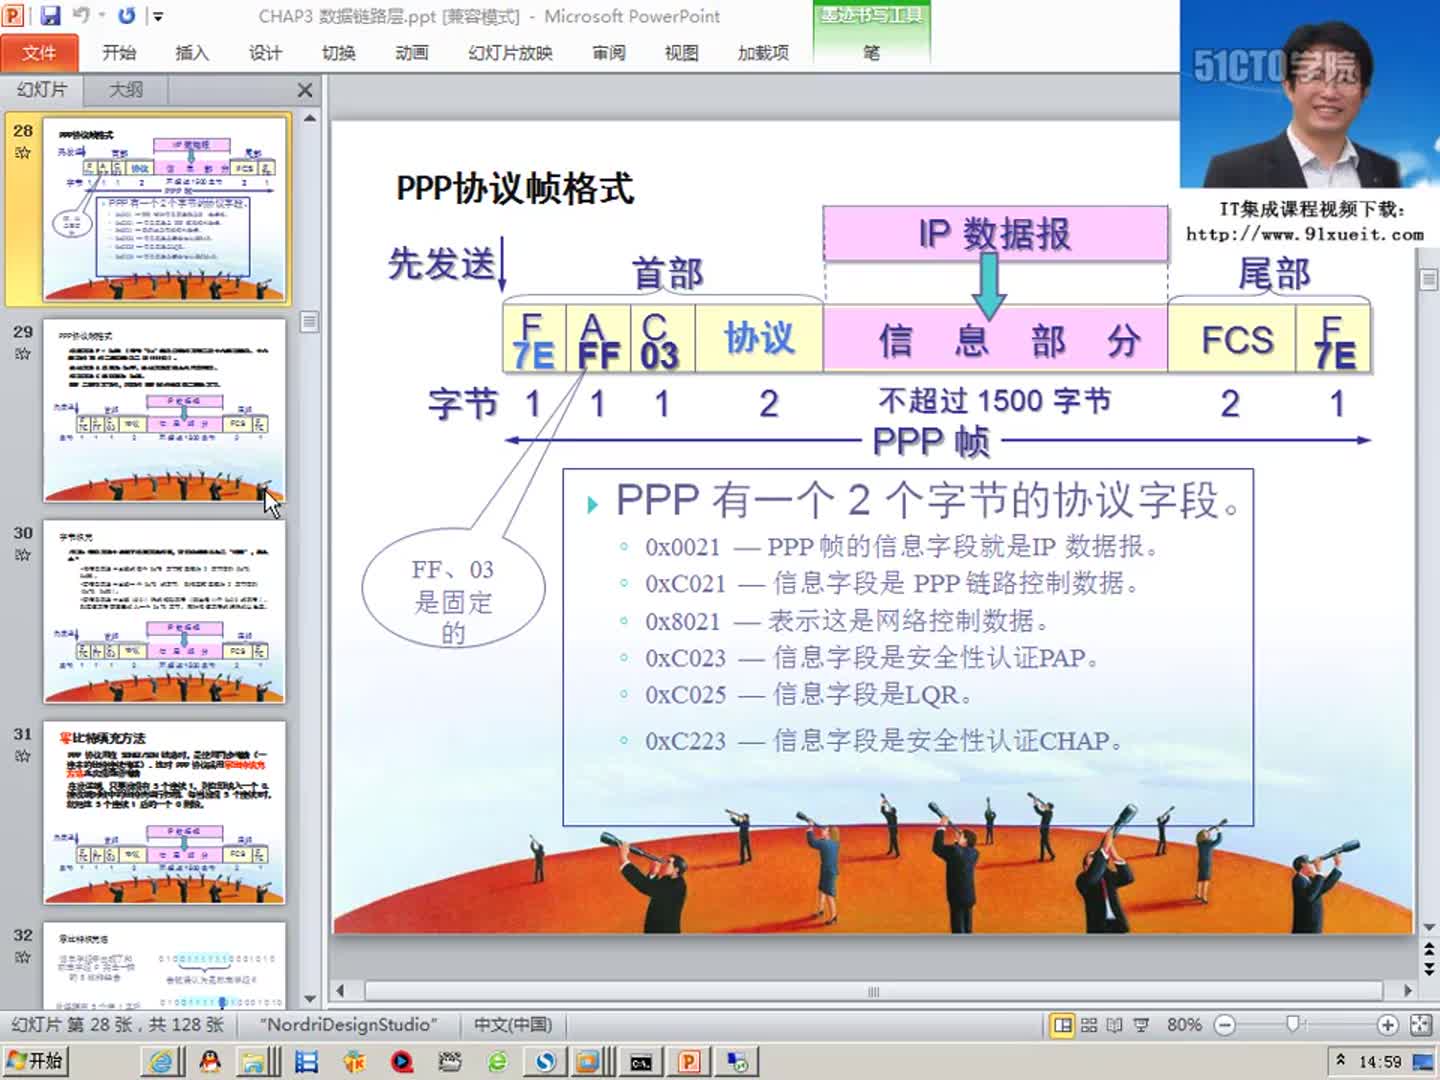Click animation star icon under slide 31

[x=23, y=755]
